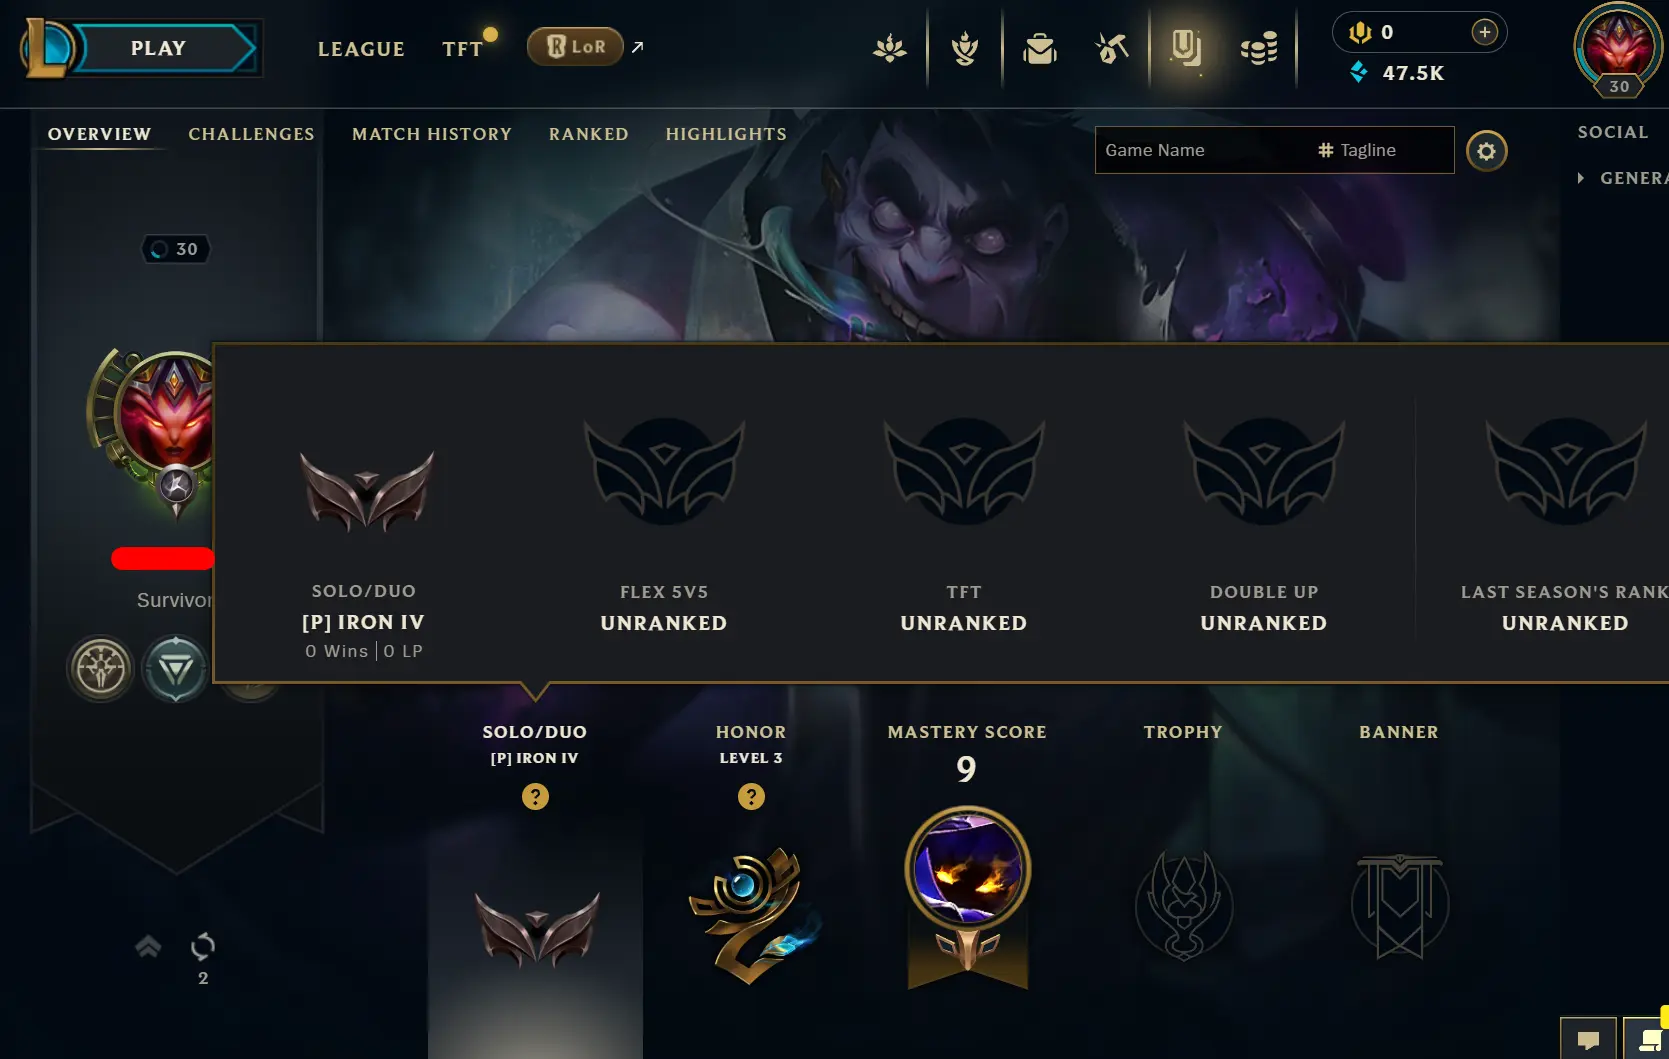The width and height of the screenshot is (1669, 1059).
Task: Open the Store coins icon
Action: click(x=1259, y=48)
